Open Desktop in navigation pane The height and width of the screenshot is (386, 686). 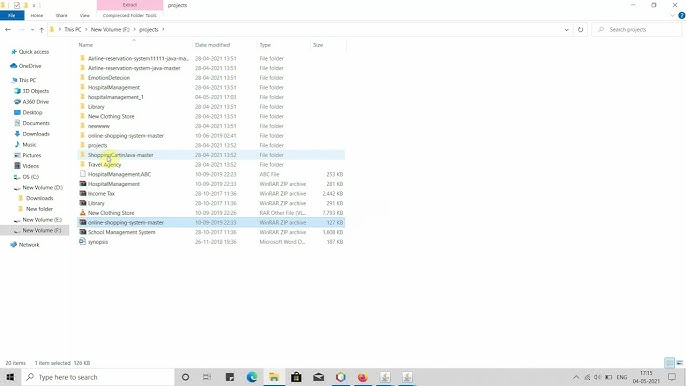pos(32,112)
